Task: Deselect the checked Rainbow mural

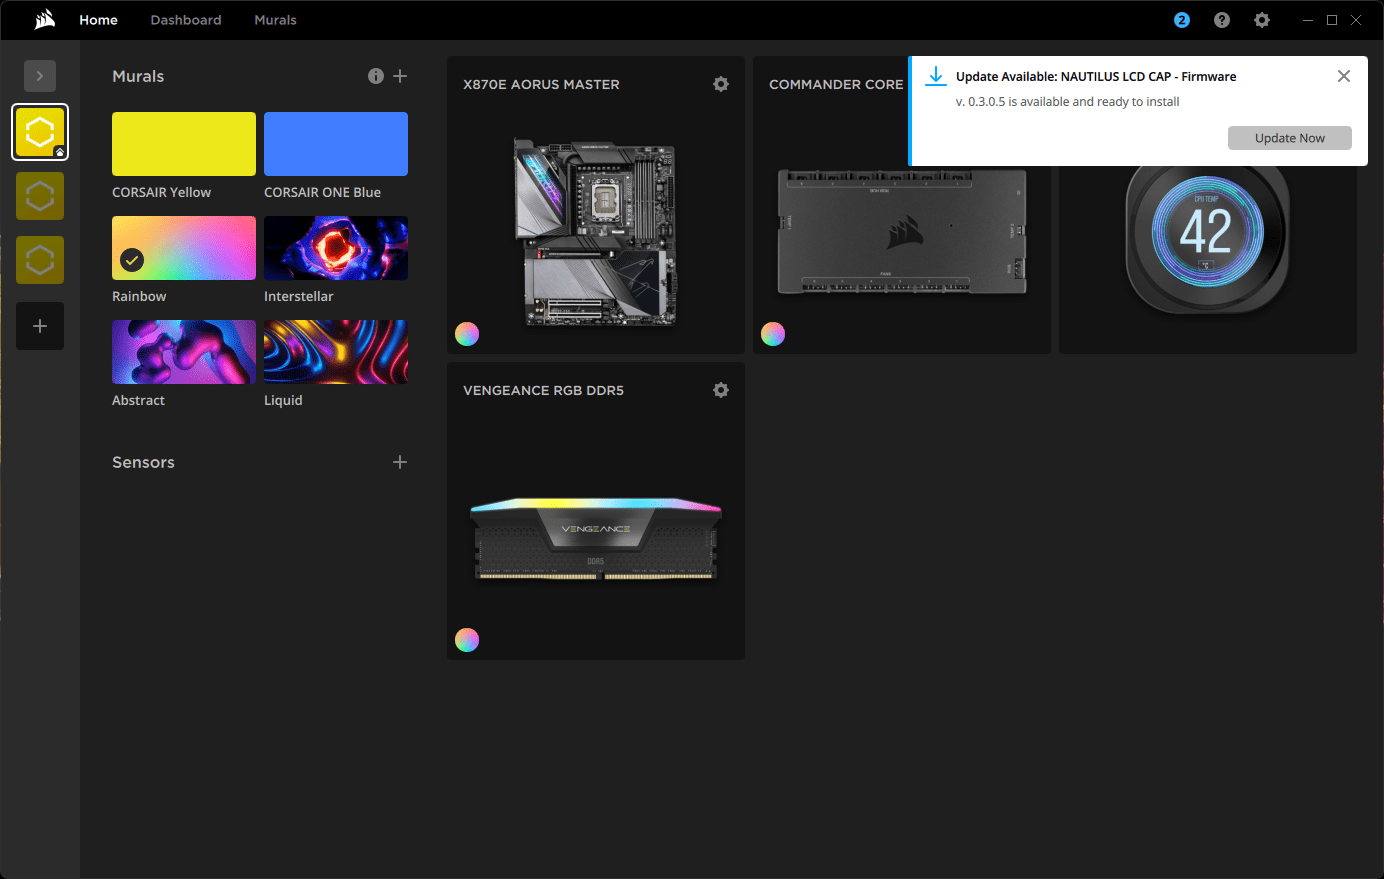Action: [x=131, y=260]
